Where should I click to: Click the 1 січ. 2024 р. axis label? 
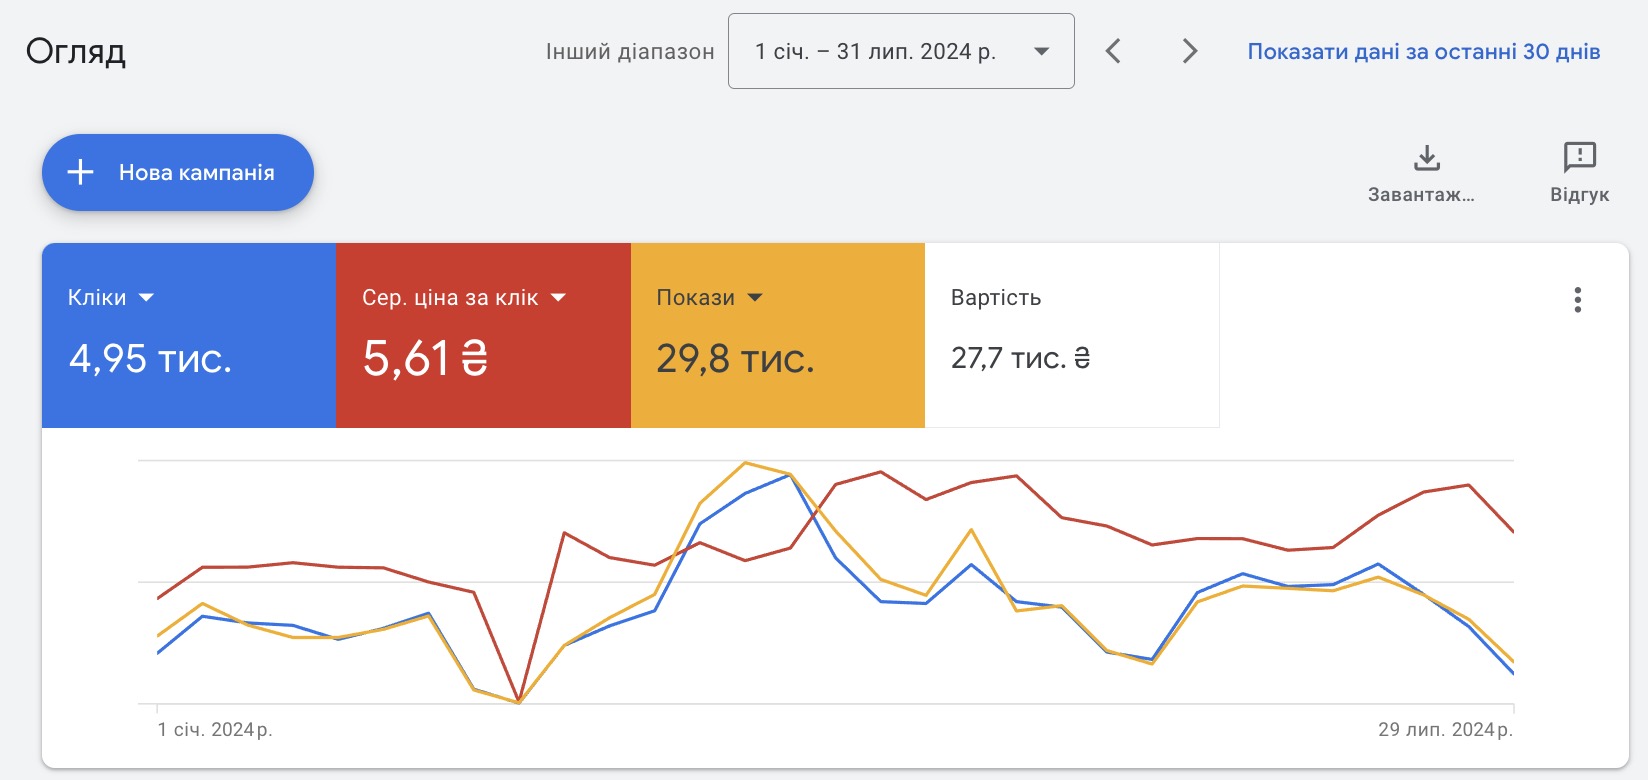[215, 730]
